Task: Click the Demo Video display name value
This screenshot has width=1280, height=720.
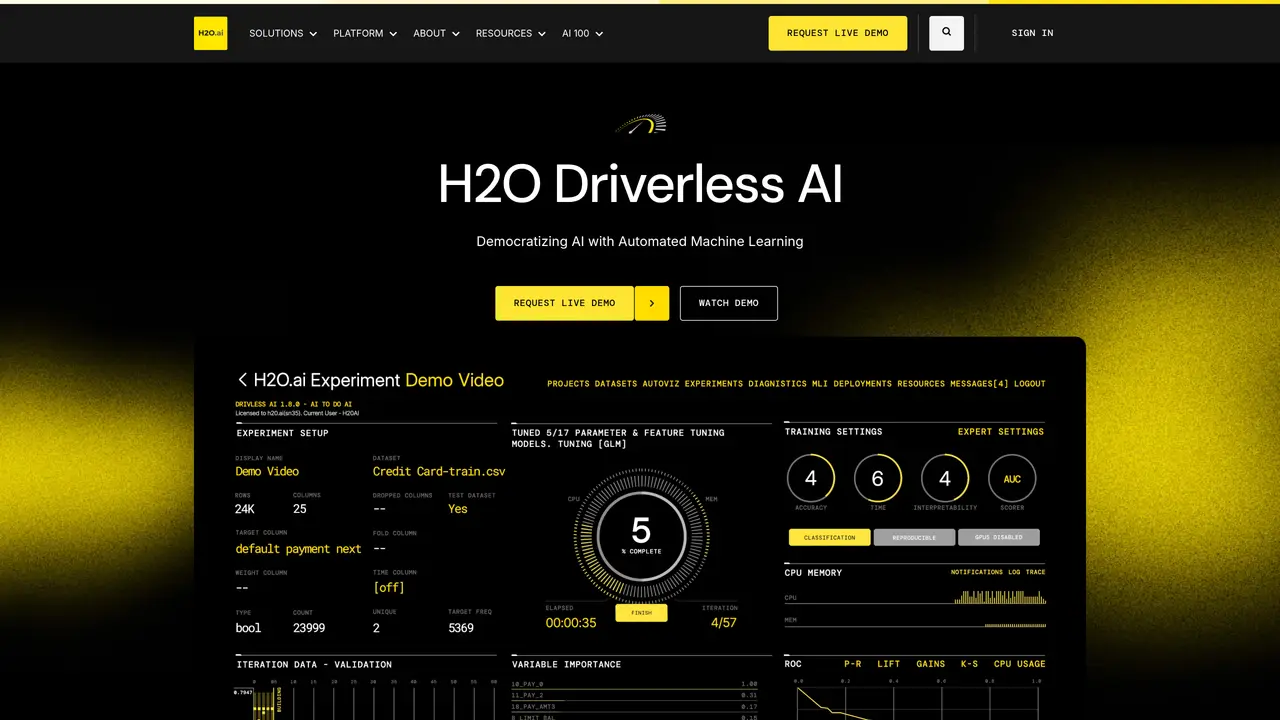Action: pyautogui.click(x=267, y=471)
